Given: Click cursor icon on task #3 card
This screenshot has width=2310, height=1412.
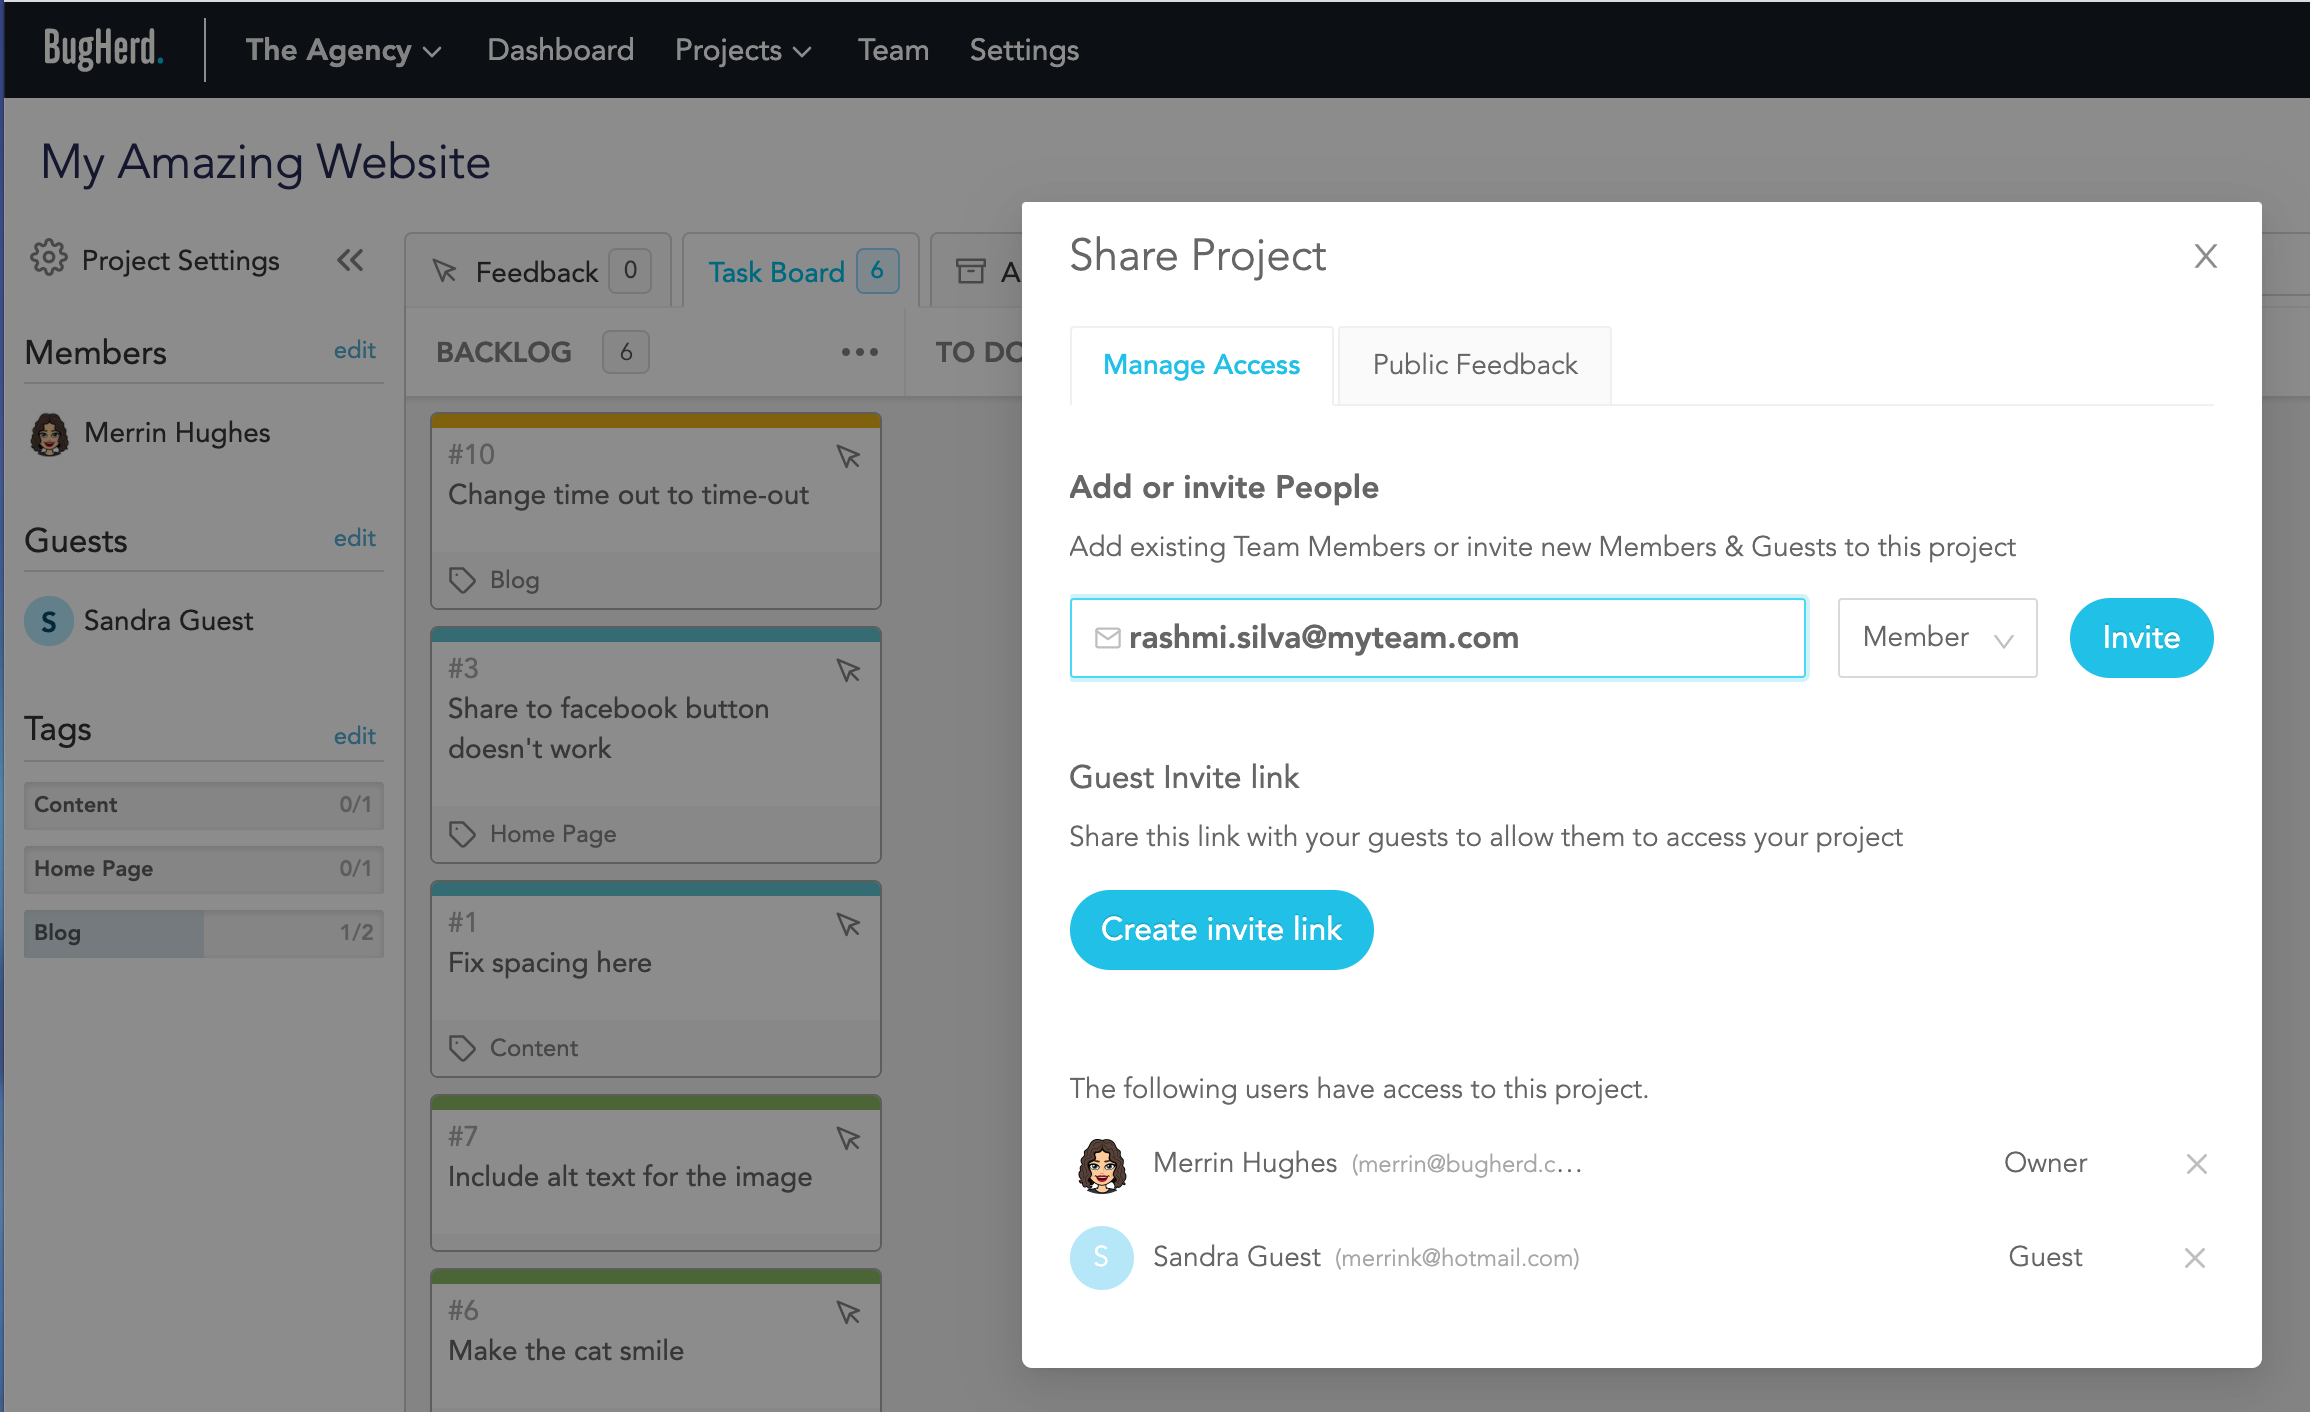Looking at the screenshot, I should click(848, 671).
